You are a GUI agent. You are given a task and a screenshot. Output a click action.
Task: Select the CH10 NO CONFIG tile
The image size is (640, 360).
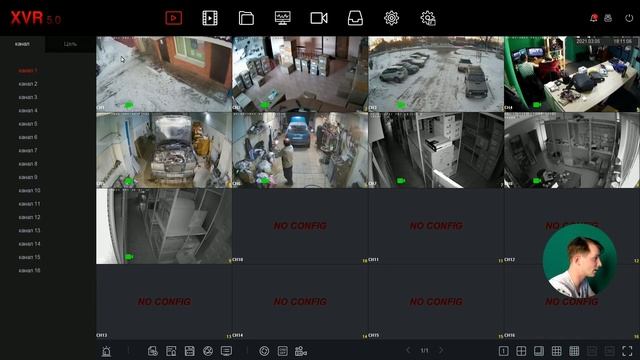pos(300,226)
